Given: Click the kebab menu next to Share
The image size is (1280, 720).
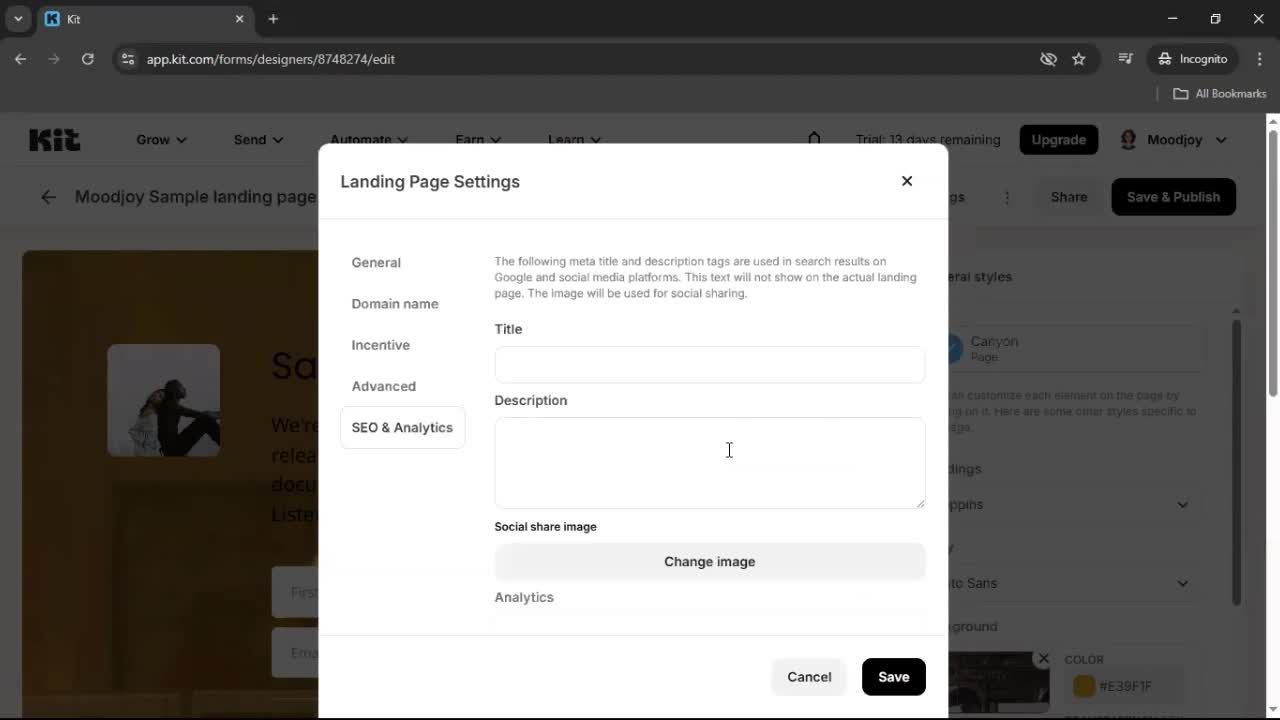Looking at the screenshot, I should pos(1007,197).
